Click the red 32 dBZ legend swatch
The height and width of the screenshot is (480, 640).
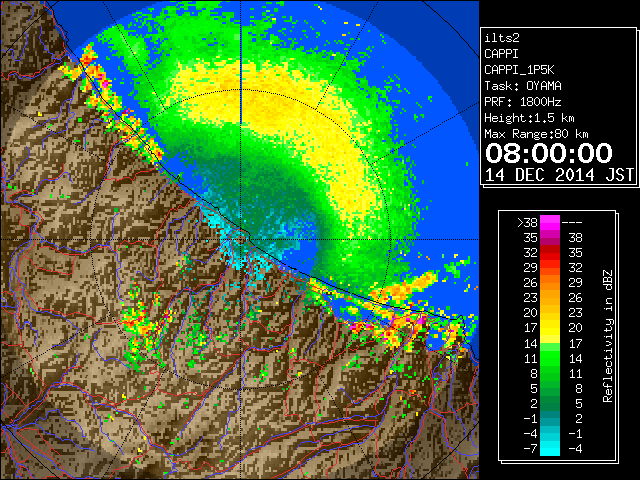tap(550, 253)
